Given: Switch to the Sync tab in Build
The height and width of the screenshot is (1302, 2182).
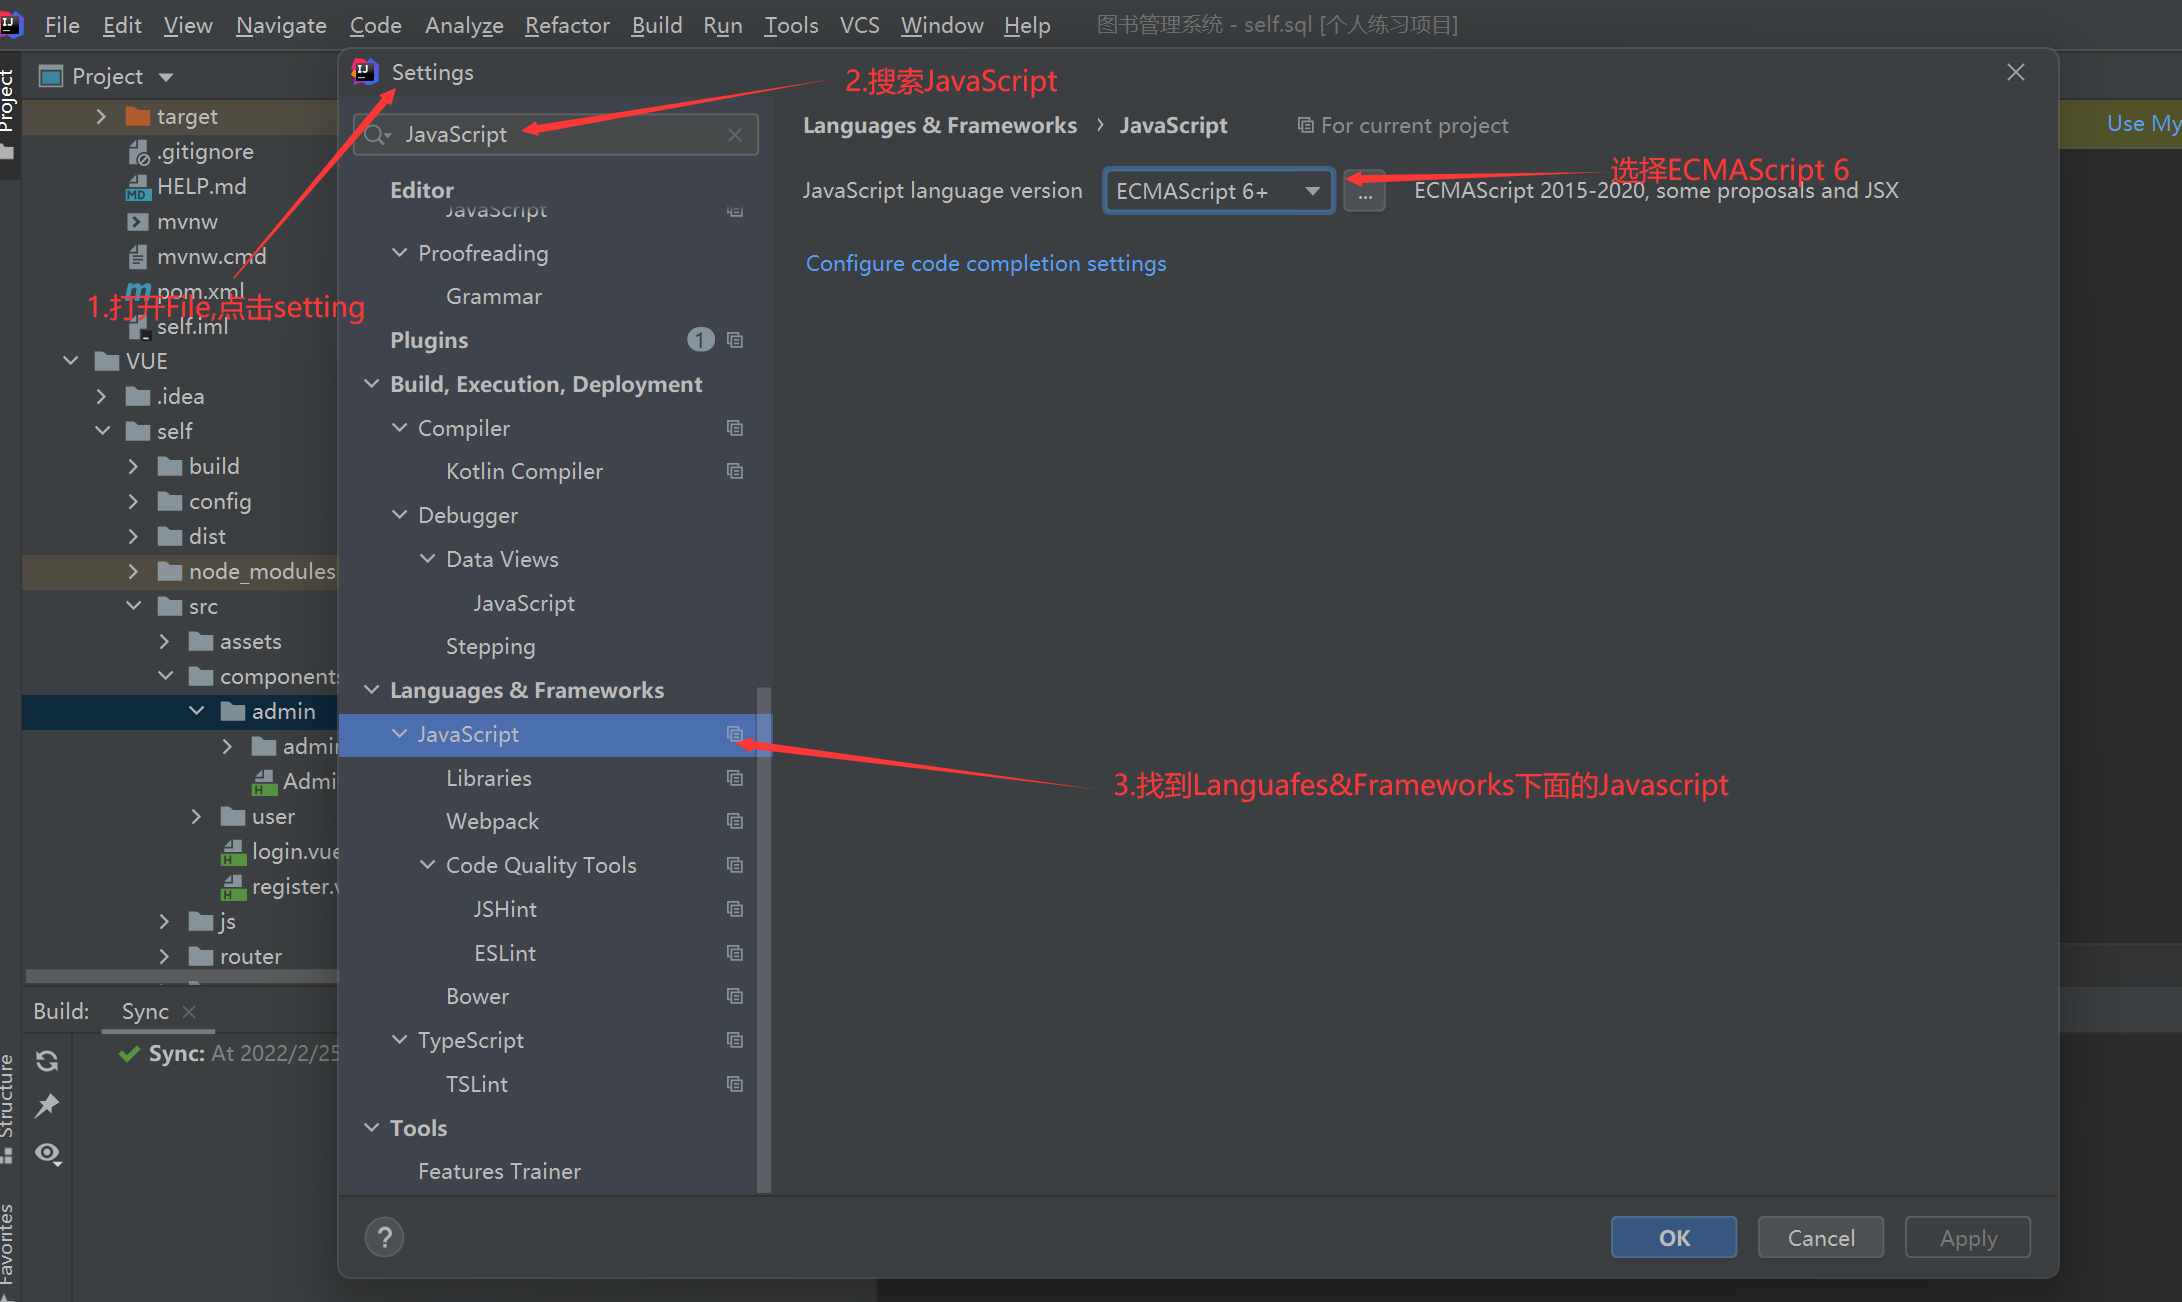Looking at the screenshot, I should pos(145,1012).
